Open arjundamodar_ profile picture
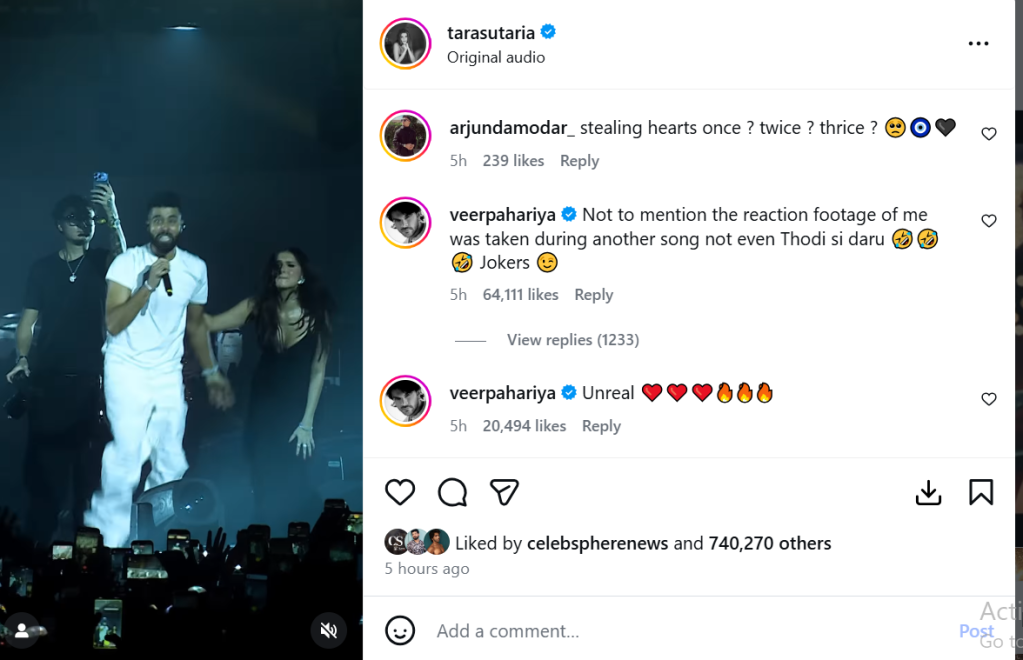This screenshot has height=660, width=1023. (x=405, y=135)
